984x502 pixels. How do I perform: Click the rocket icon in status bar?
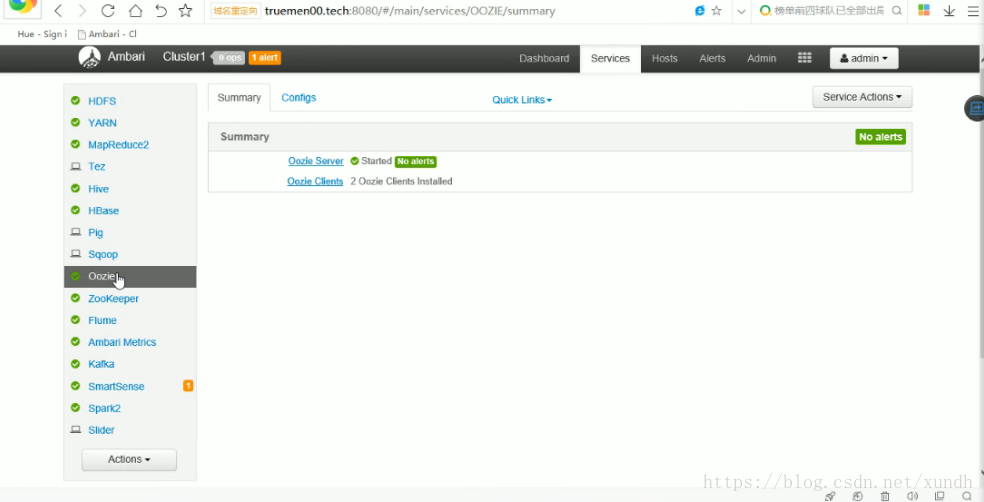(x=830, y=496)
